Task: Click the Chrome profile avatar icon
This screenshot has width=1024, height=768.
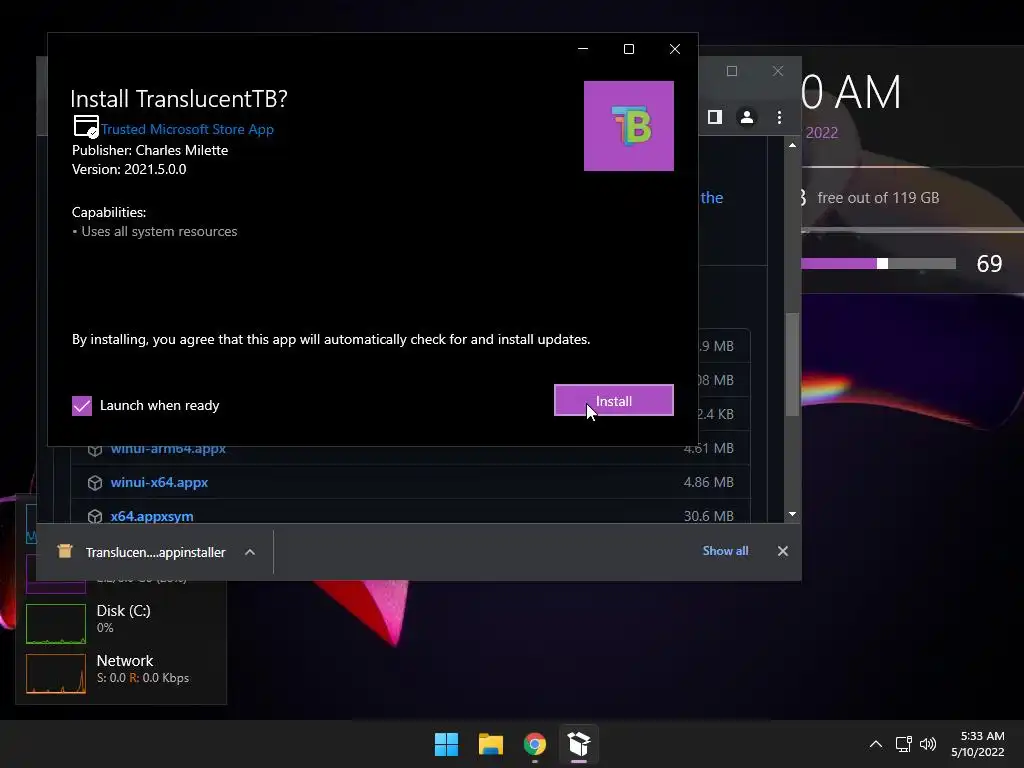Action: pos(746,117)
